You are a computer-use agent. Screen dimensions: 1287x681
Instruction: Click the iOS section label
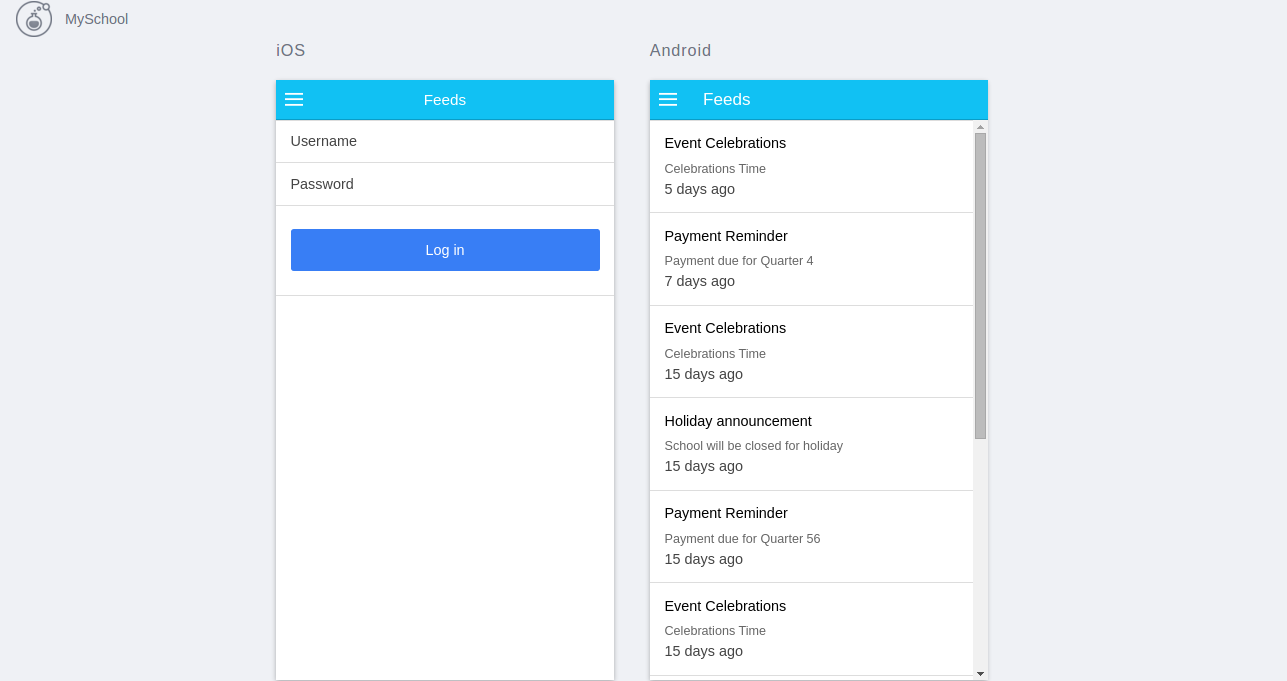pos(291,51)
